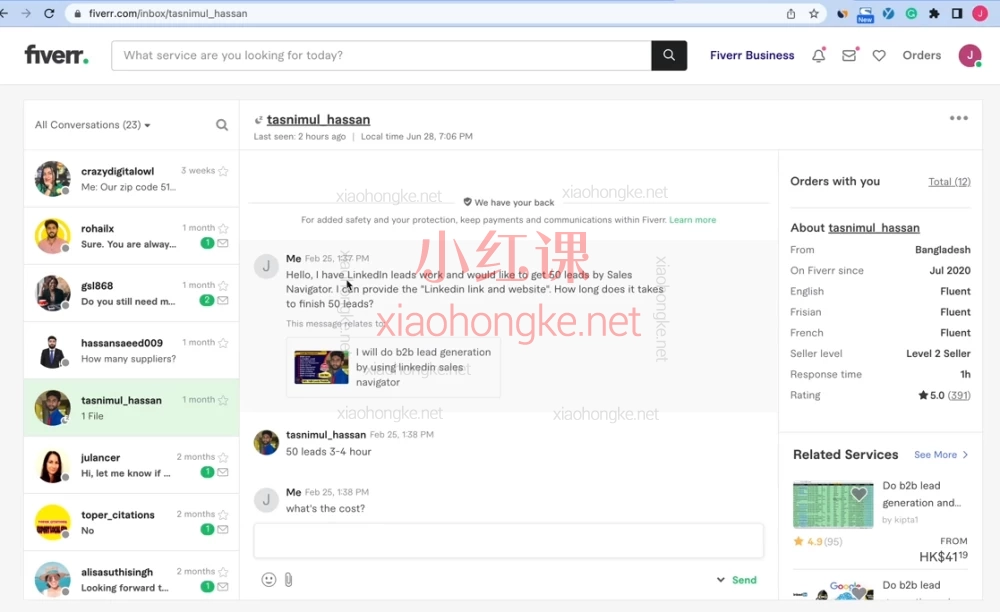Mark rohailx conversation unread via envelope icon
This screenshot has width=1000, height=612.
point(223,243)
